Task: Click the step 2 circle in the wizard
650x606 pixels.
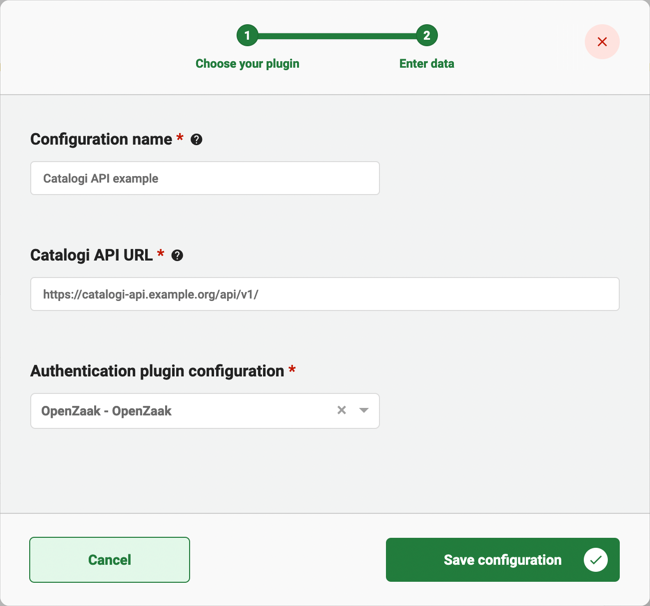Action: click(427, 36)
